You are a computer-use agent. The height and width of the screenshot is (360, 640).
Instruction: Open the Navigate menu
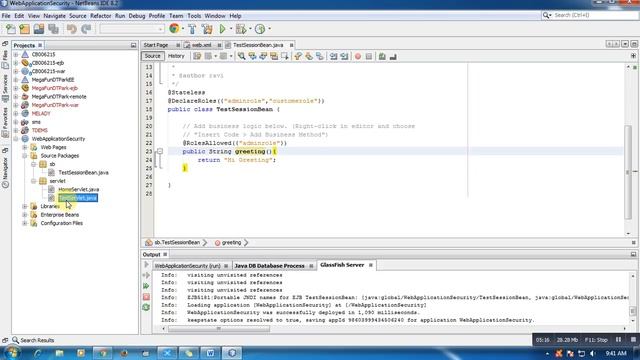(x=54, y=16)
